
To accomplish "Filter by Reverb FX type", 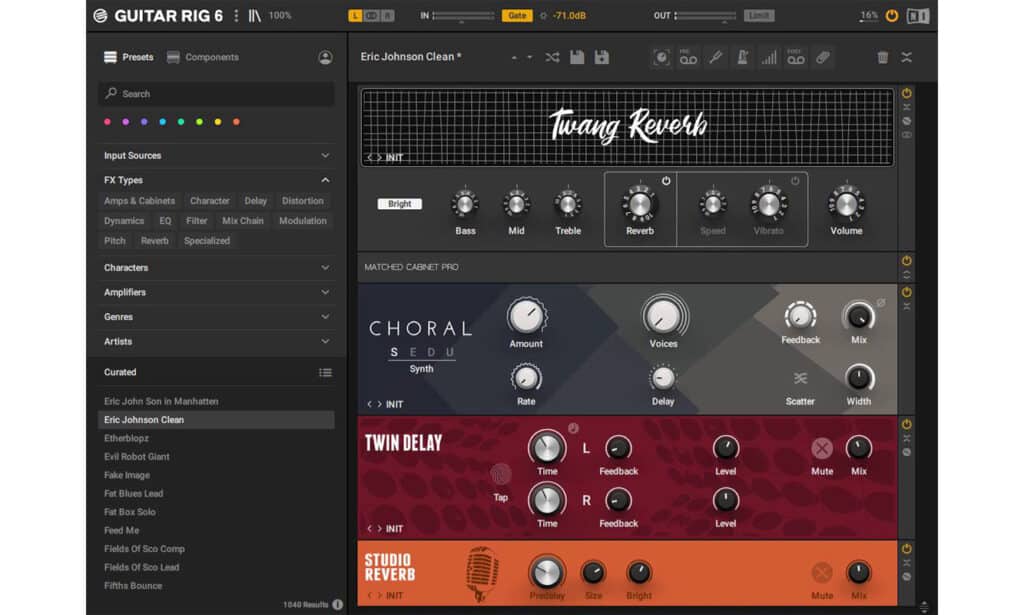I will pyautogui.click(x=155, y=241).
